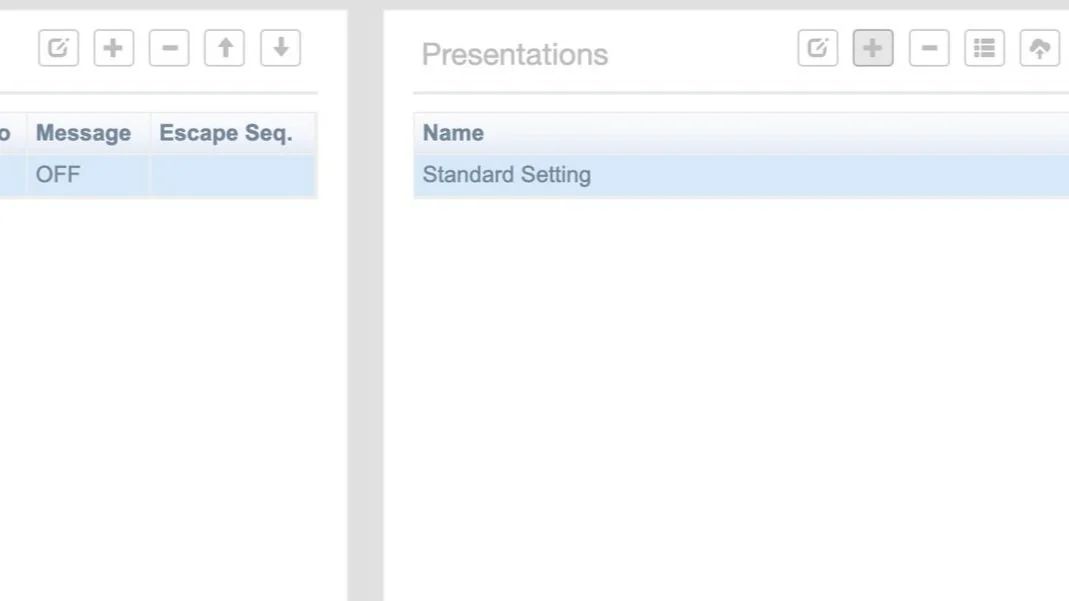Image resolution: width=1069 pixels, height=601 pixels.
Task: Move the selected message down
Action: 280,48
